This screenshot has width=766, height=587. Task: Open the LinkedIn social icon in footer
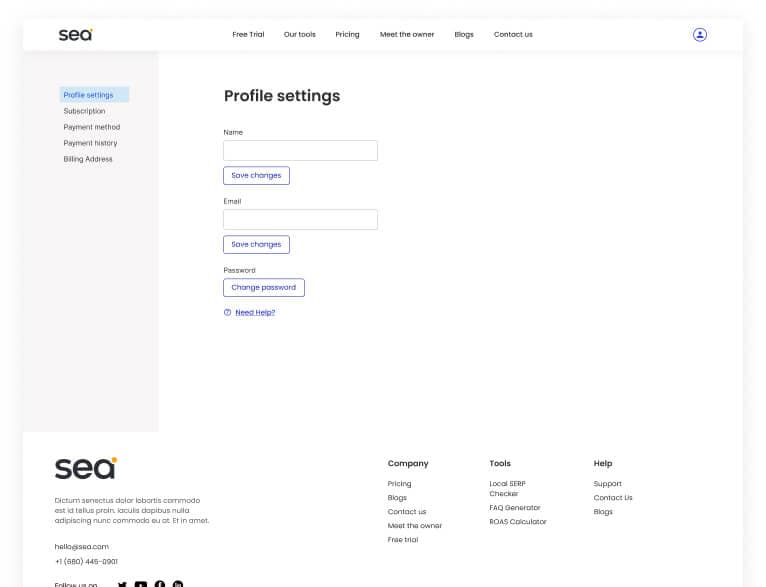(x=178, y=584)
